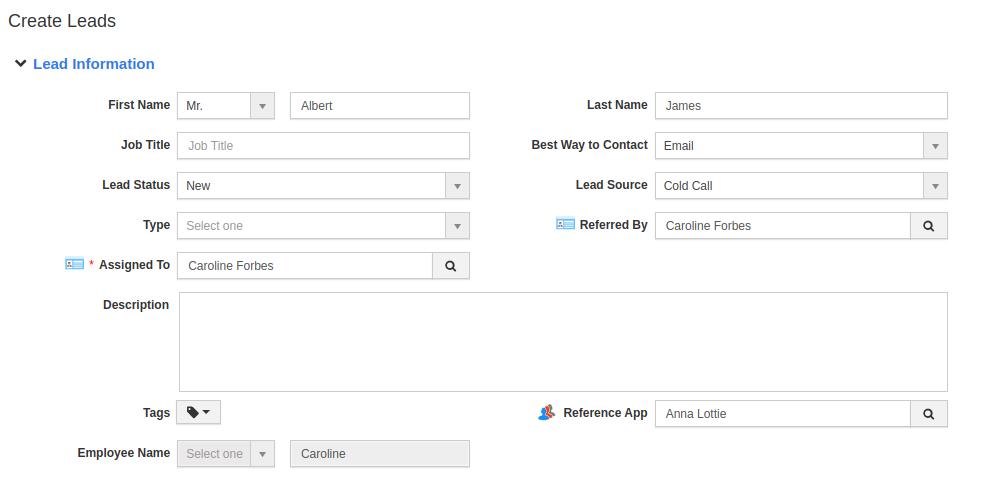Click inside the Description text area
988x485 pixels.
(563, 342)
